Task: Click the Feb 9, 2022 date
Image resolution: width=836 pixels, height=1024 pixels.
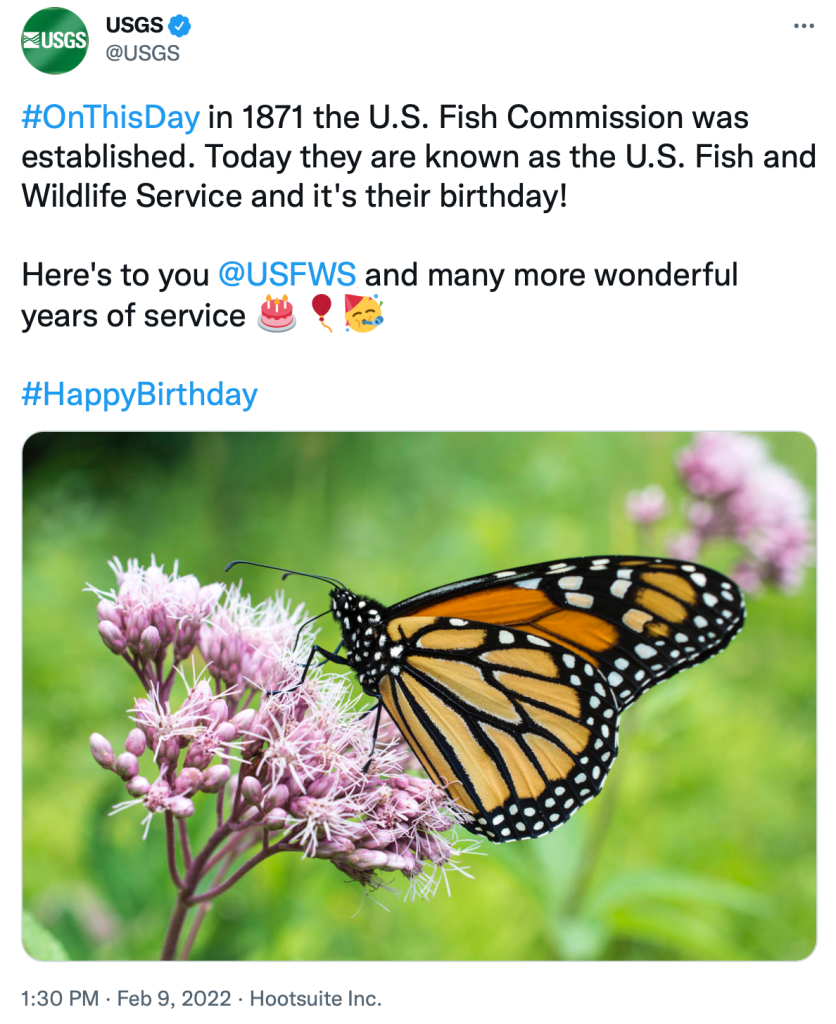Action: coord(176,997)
